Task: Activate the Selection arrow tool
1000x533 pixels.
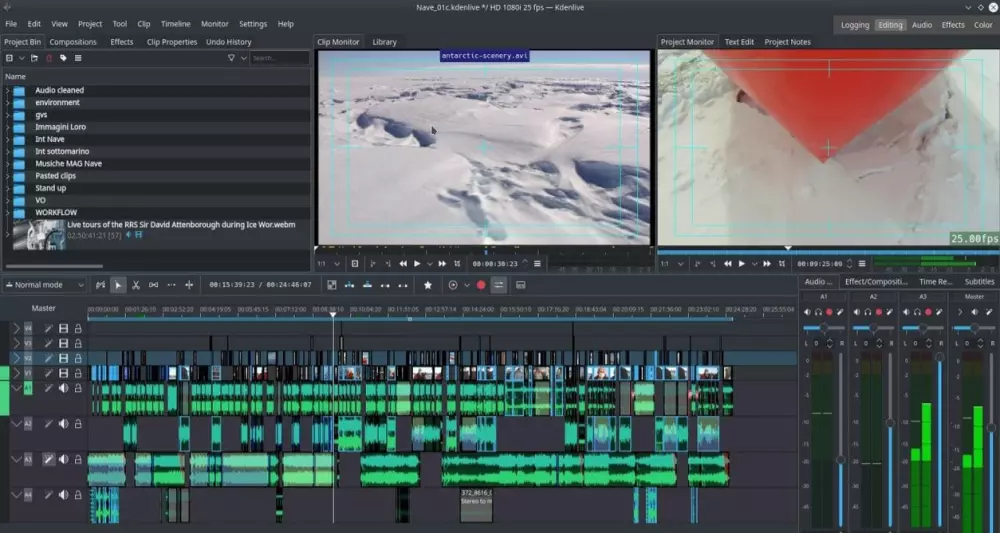Action: coord(118,285)
